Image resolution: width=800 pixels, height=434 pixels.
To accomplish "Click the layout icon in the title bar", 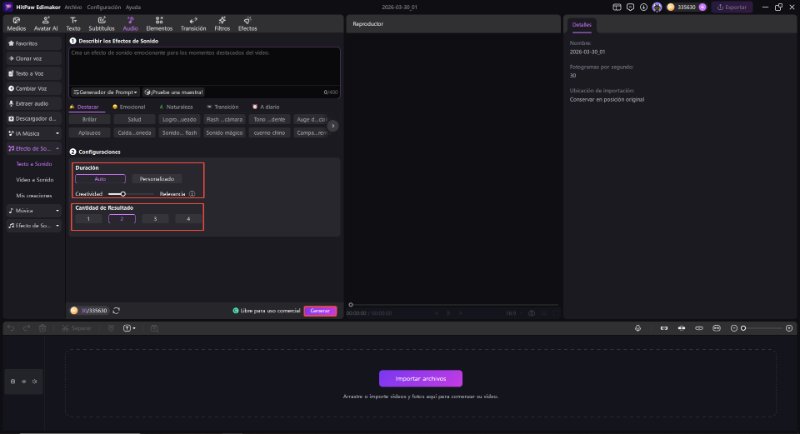I will (617, 7).
